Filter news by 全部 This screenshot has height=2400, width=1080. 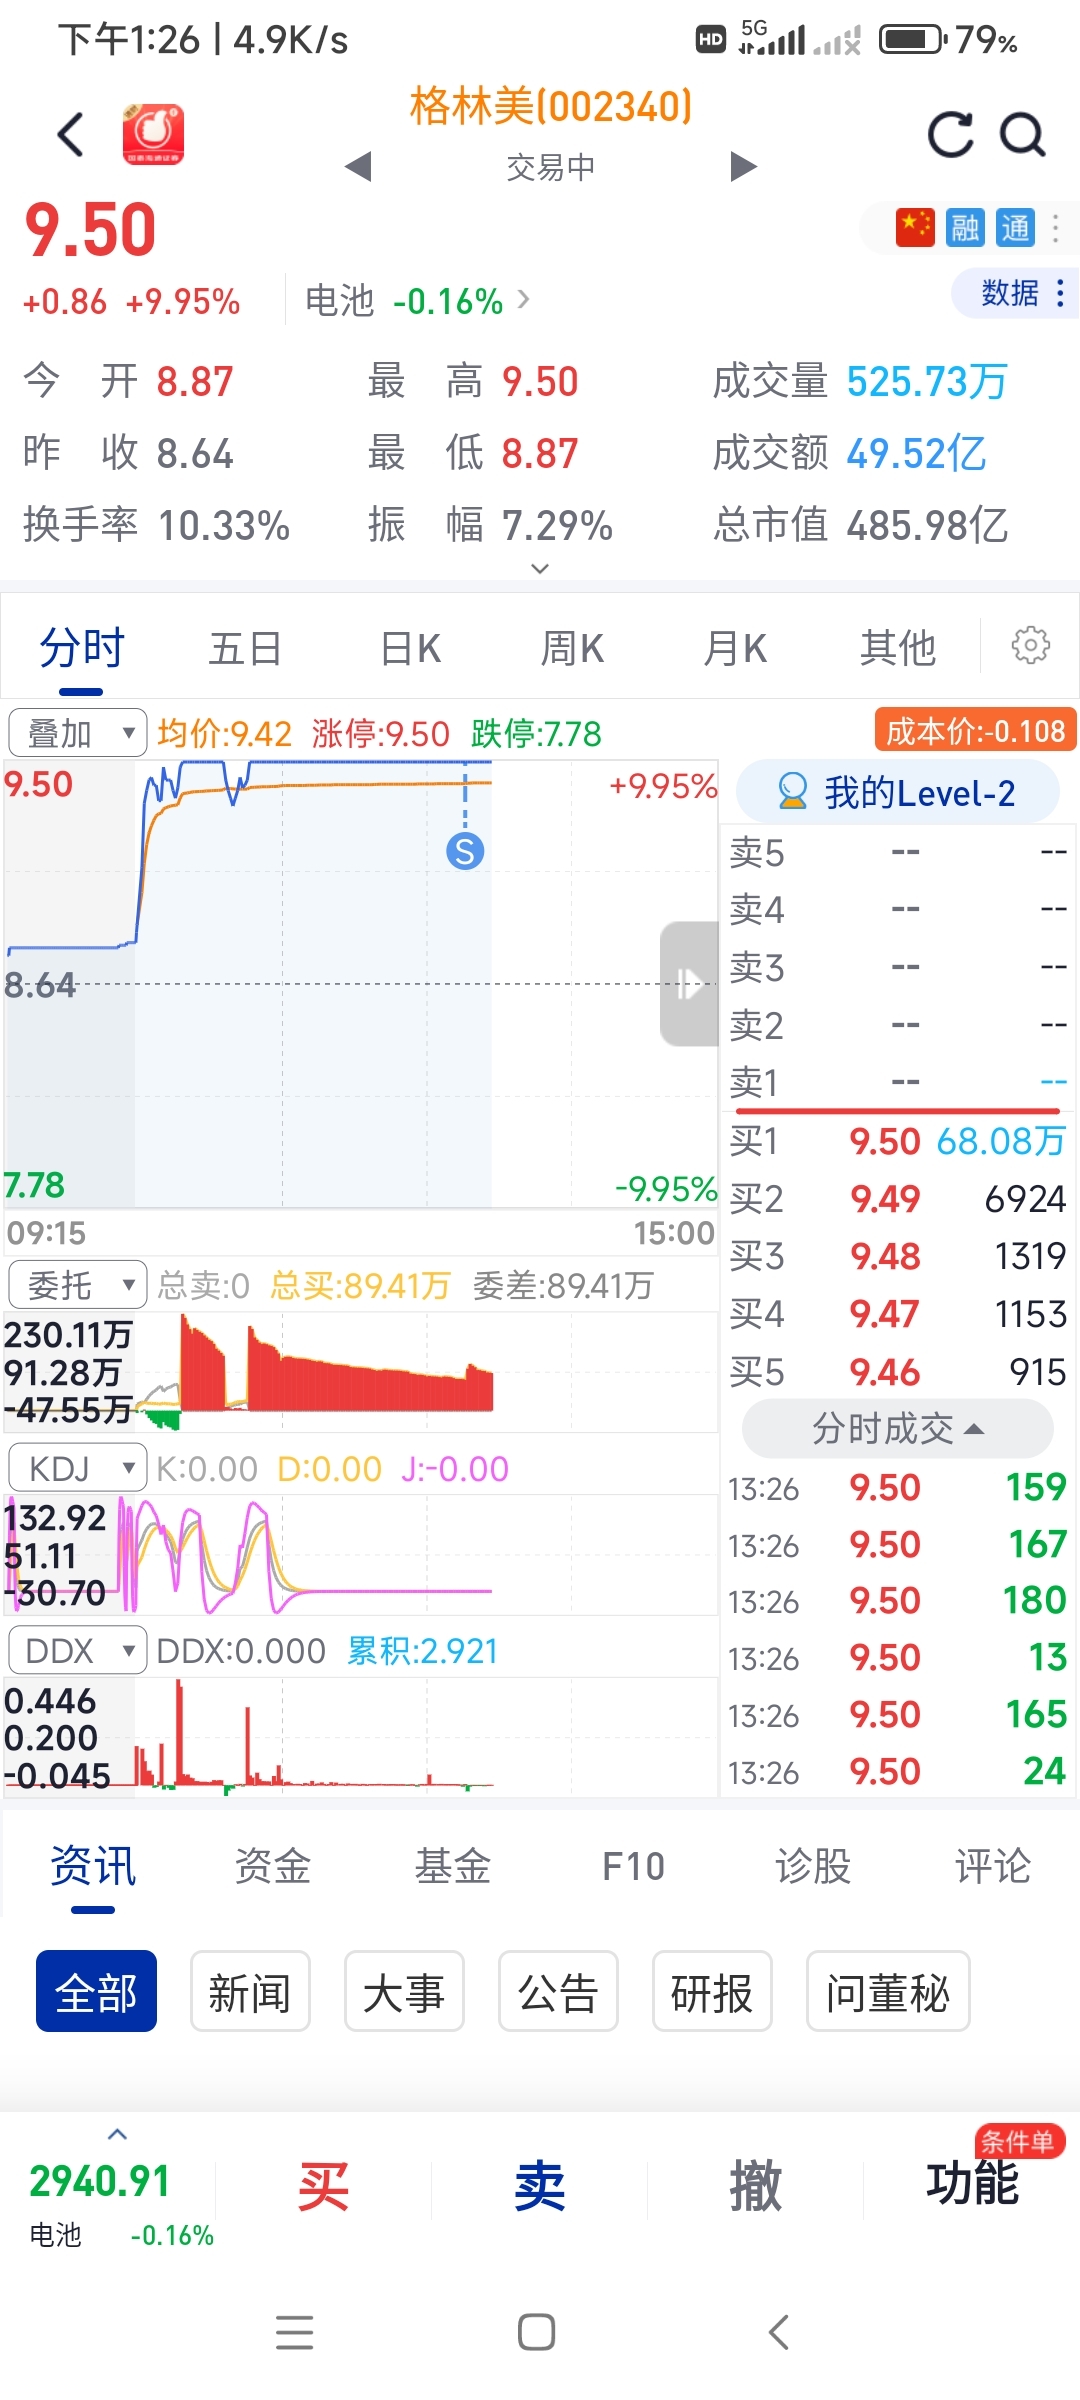tap(96, 1992)
